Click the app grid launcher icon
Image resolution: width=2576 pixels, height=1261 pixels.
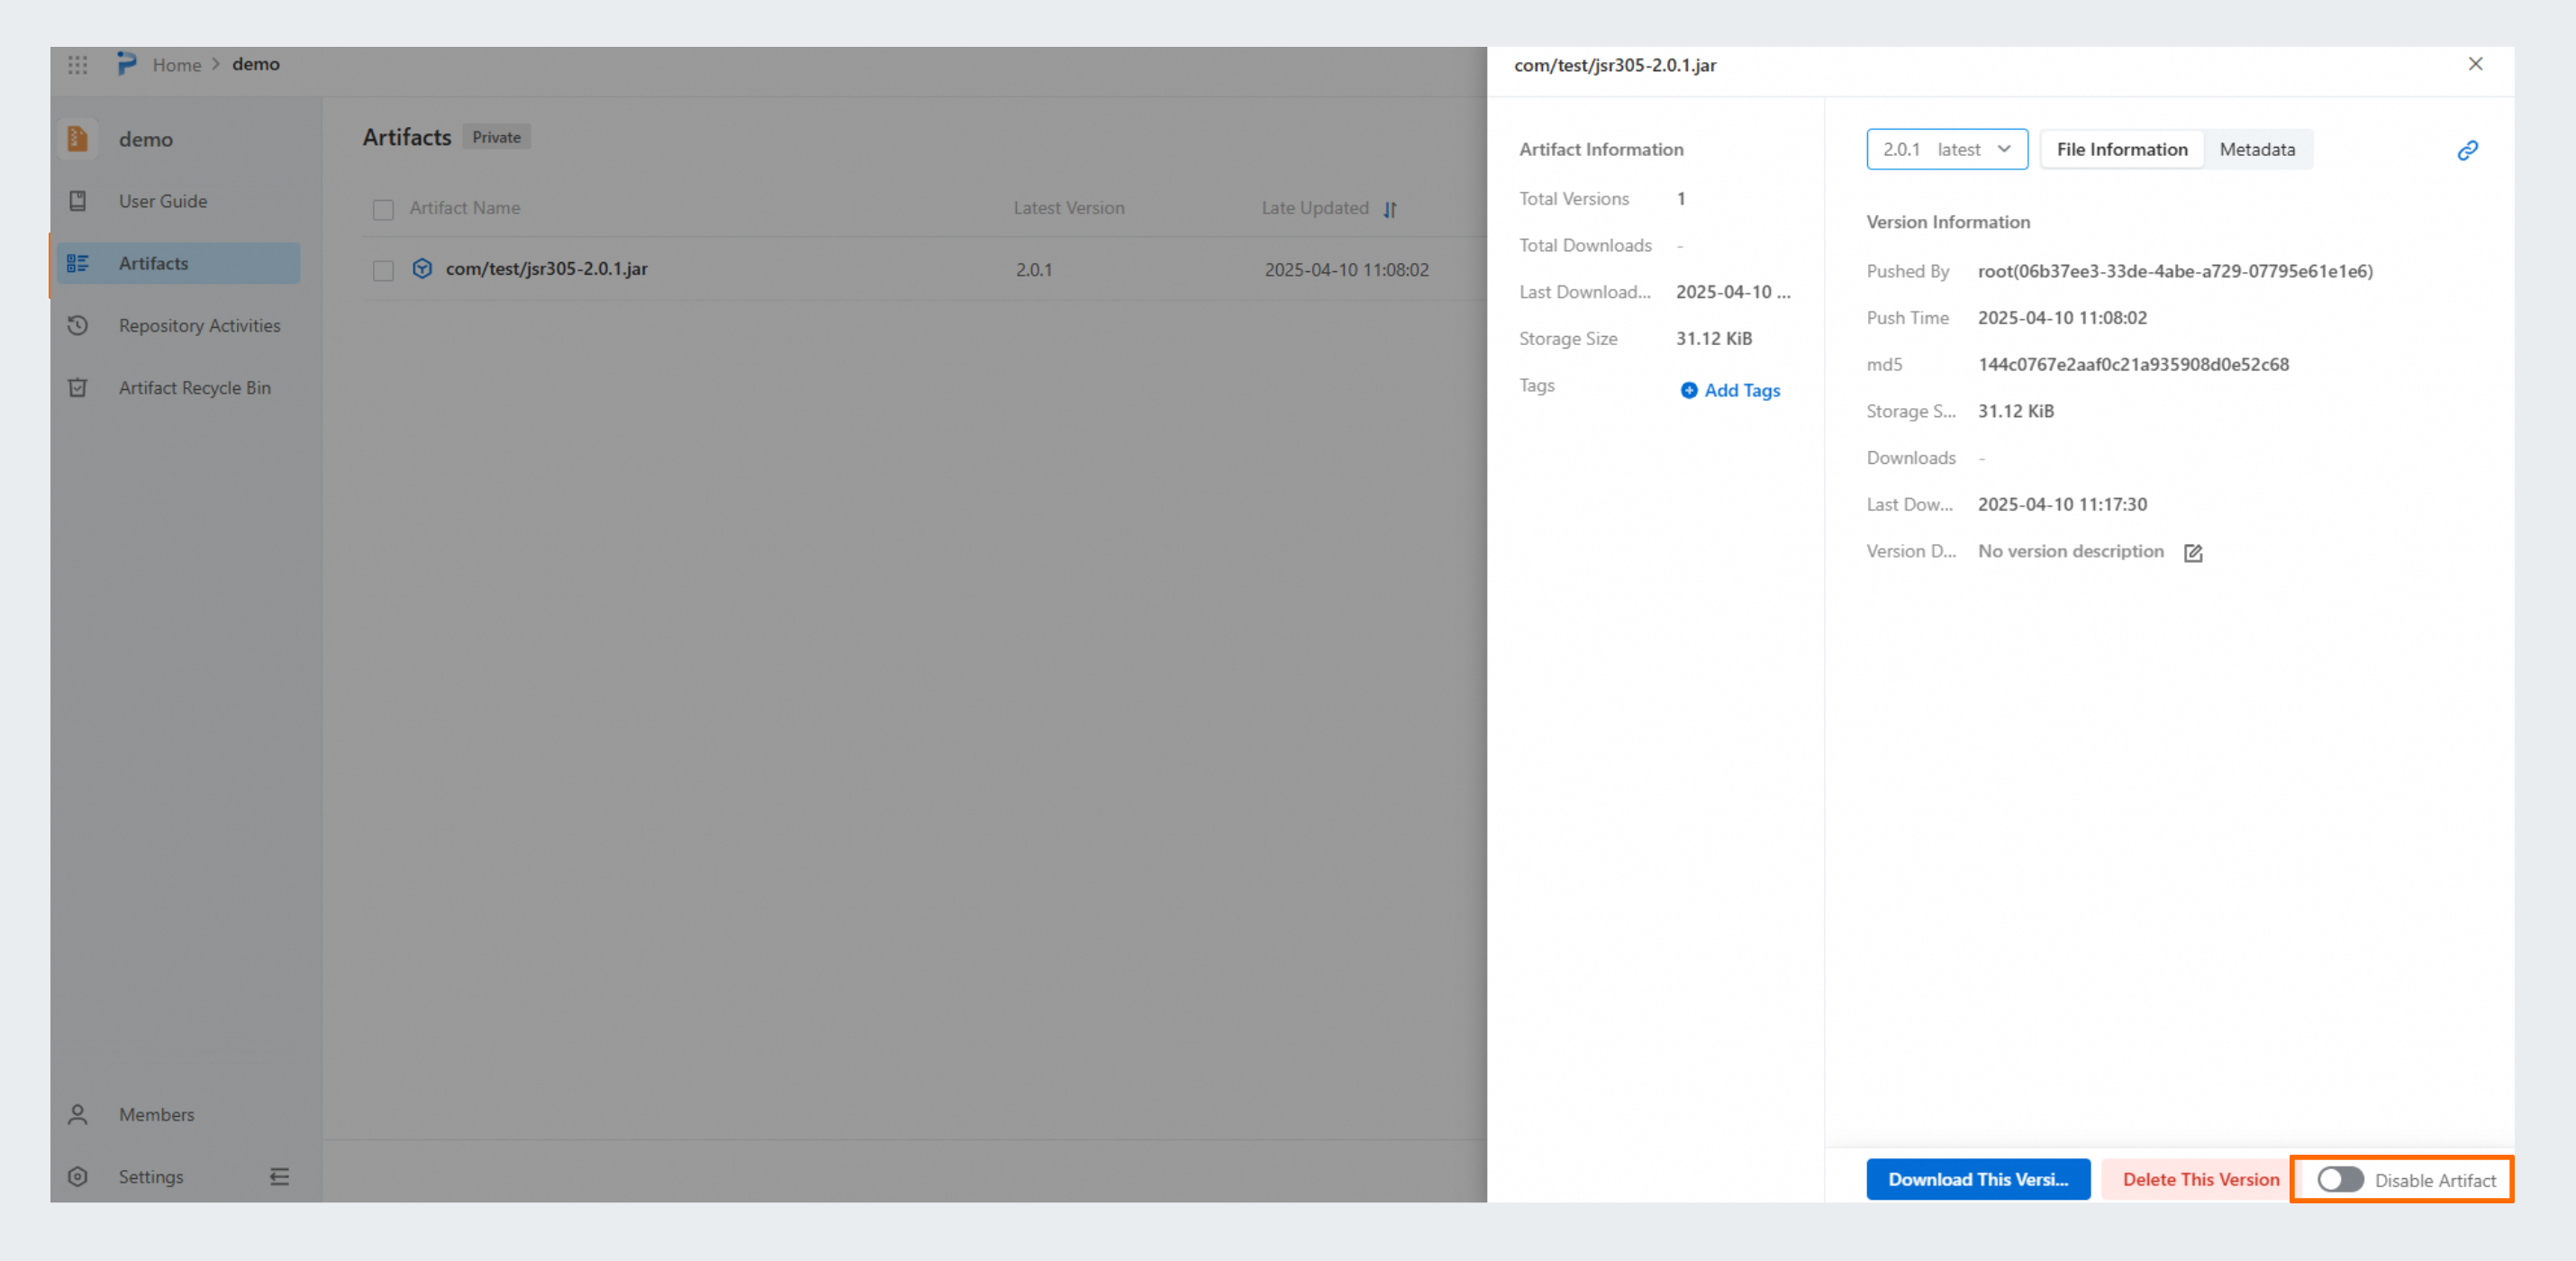click(78, 65)
